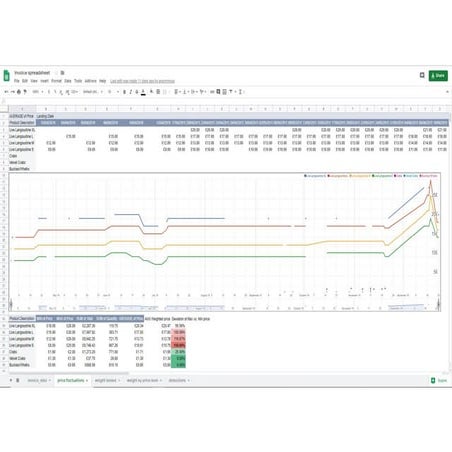Open the comments history icon
Viewport: 452px width, 452px height.
coord(422,75)
